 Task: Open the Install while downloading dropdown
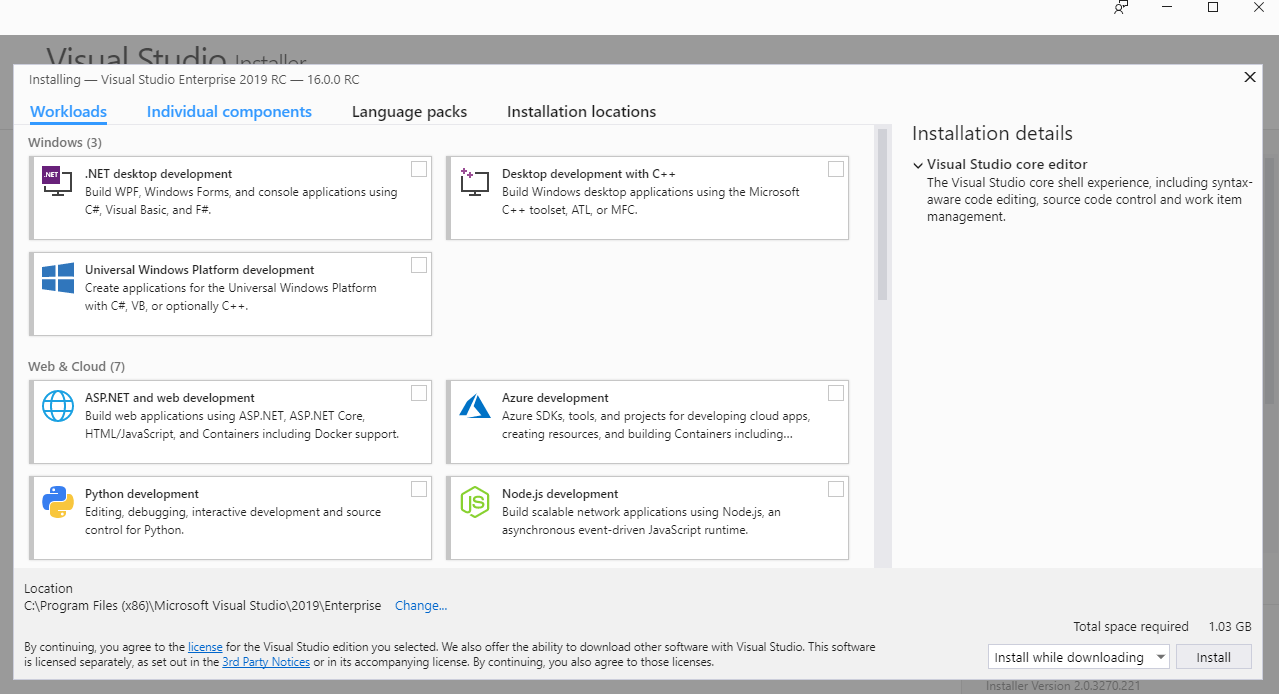click(1078, 657)
